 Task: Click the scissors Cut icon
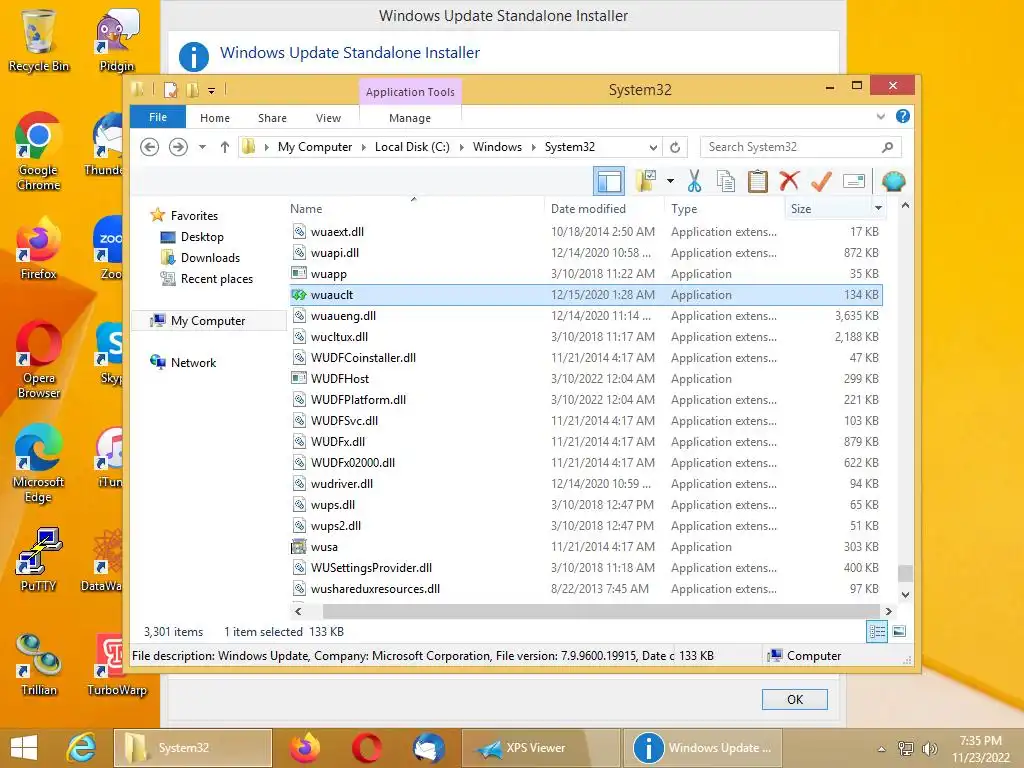click(x=694, y=181)
